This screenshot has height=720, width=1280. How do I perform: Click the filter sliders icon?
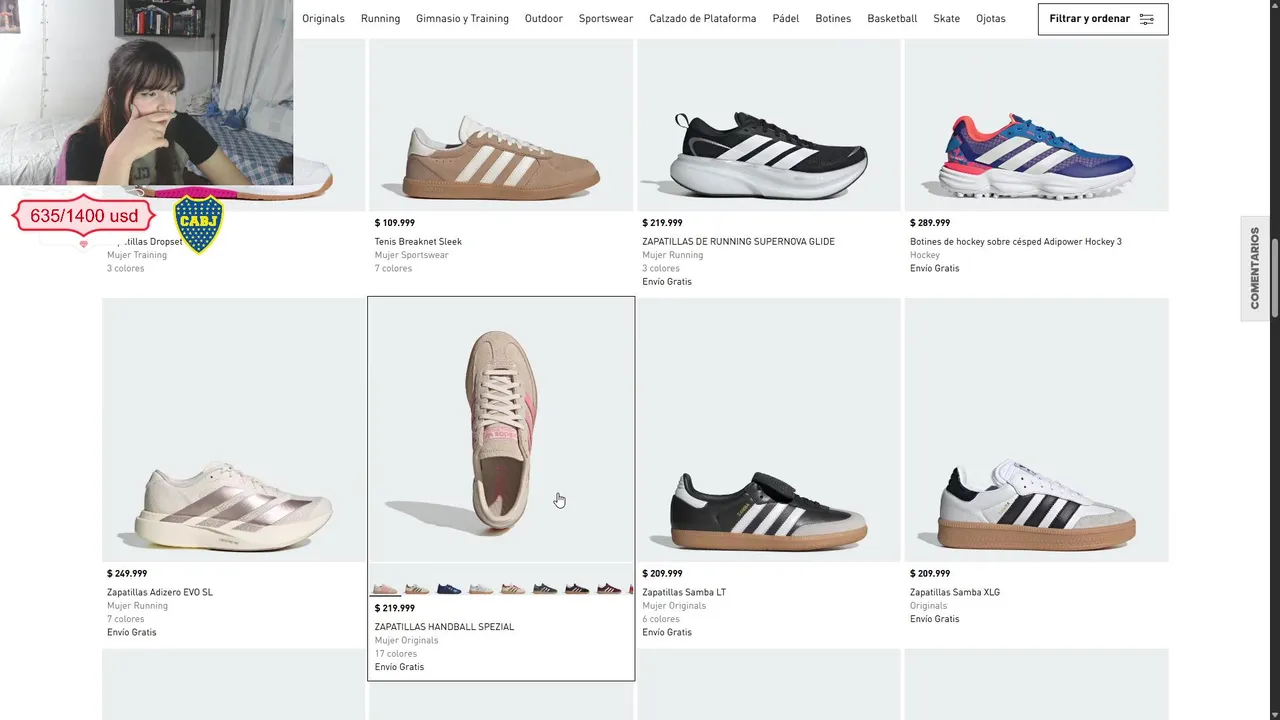[x=1146, y=19]
